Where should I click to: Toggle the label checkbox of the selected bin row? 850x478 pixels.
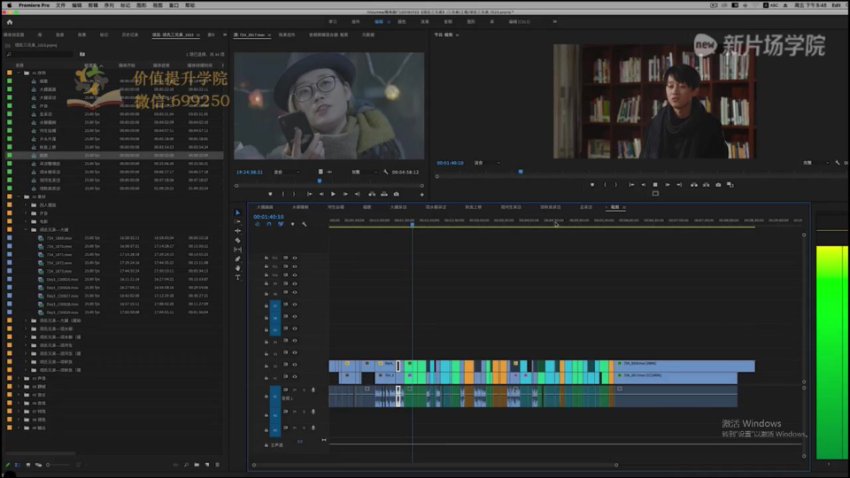[9, 155]
